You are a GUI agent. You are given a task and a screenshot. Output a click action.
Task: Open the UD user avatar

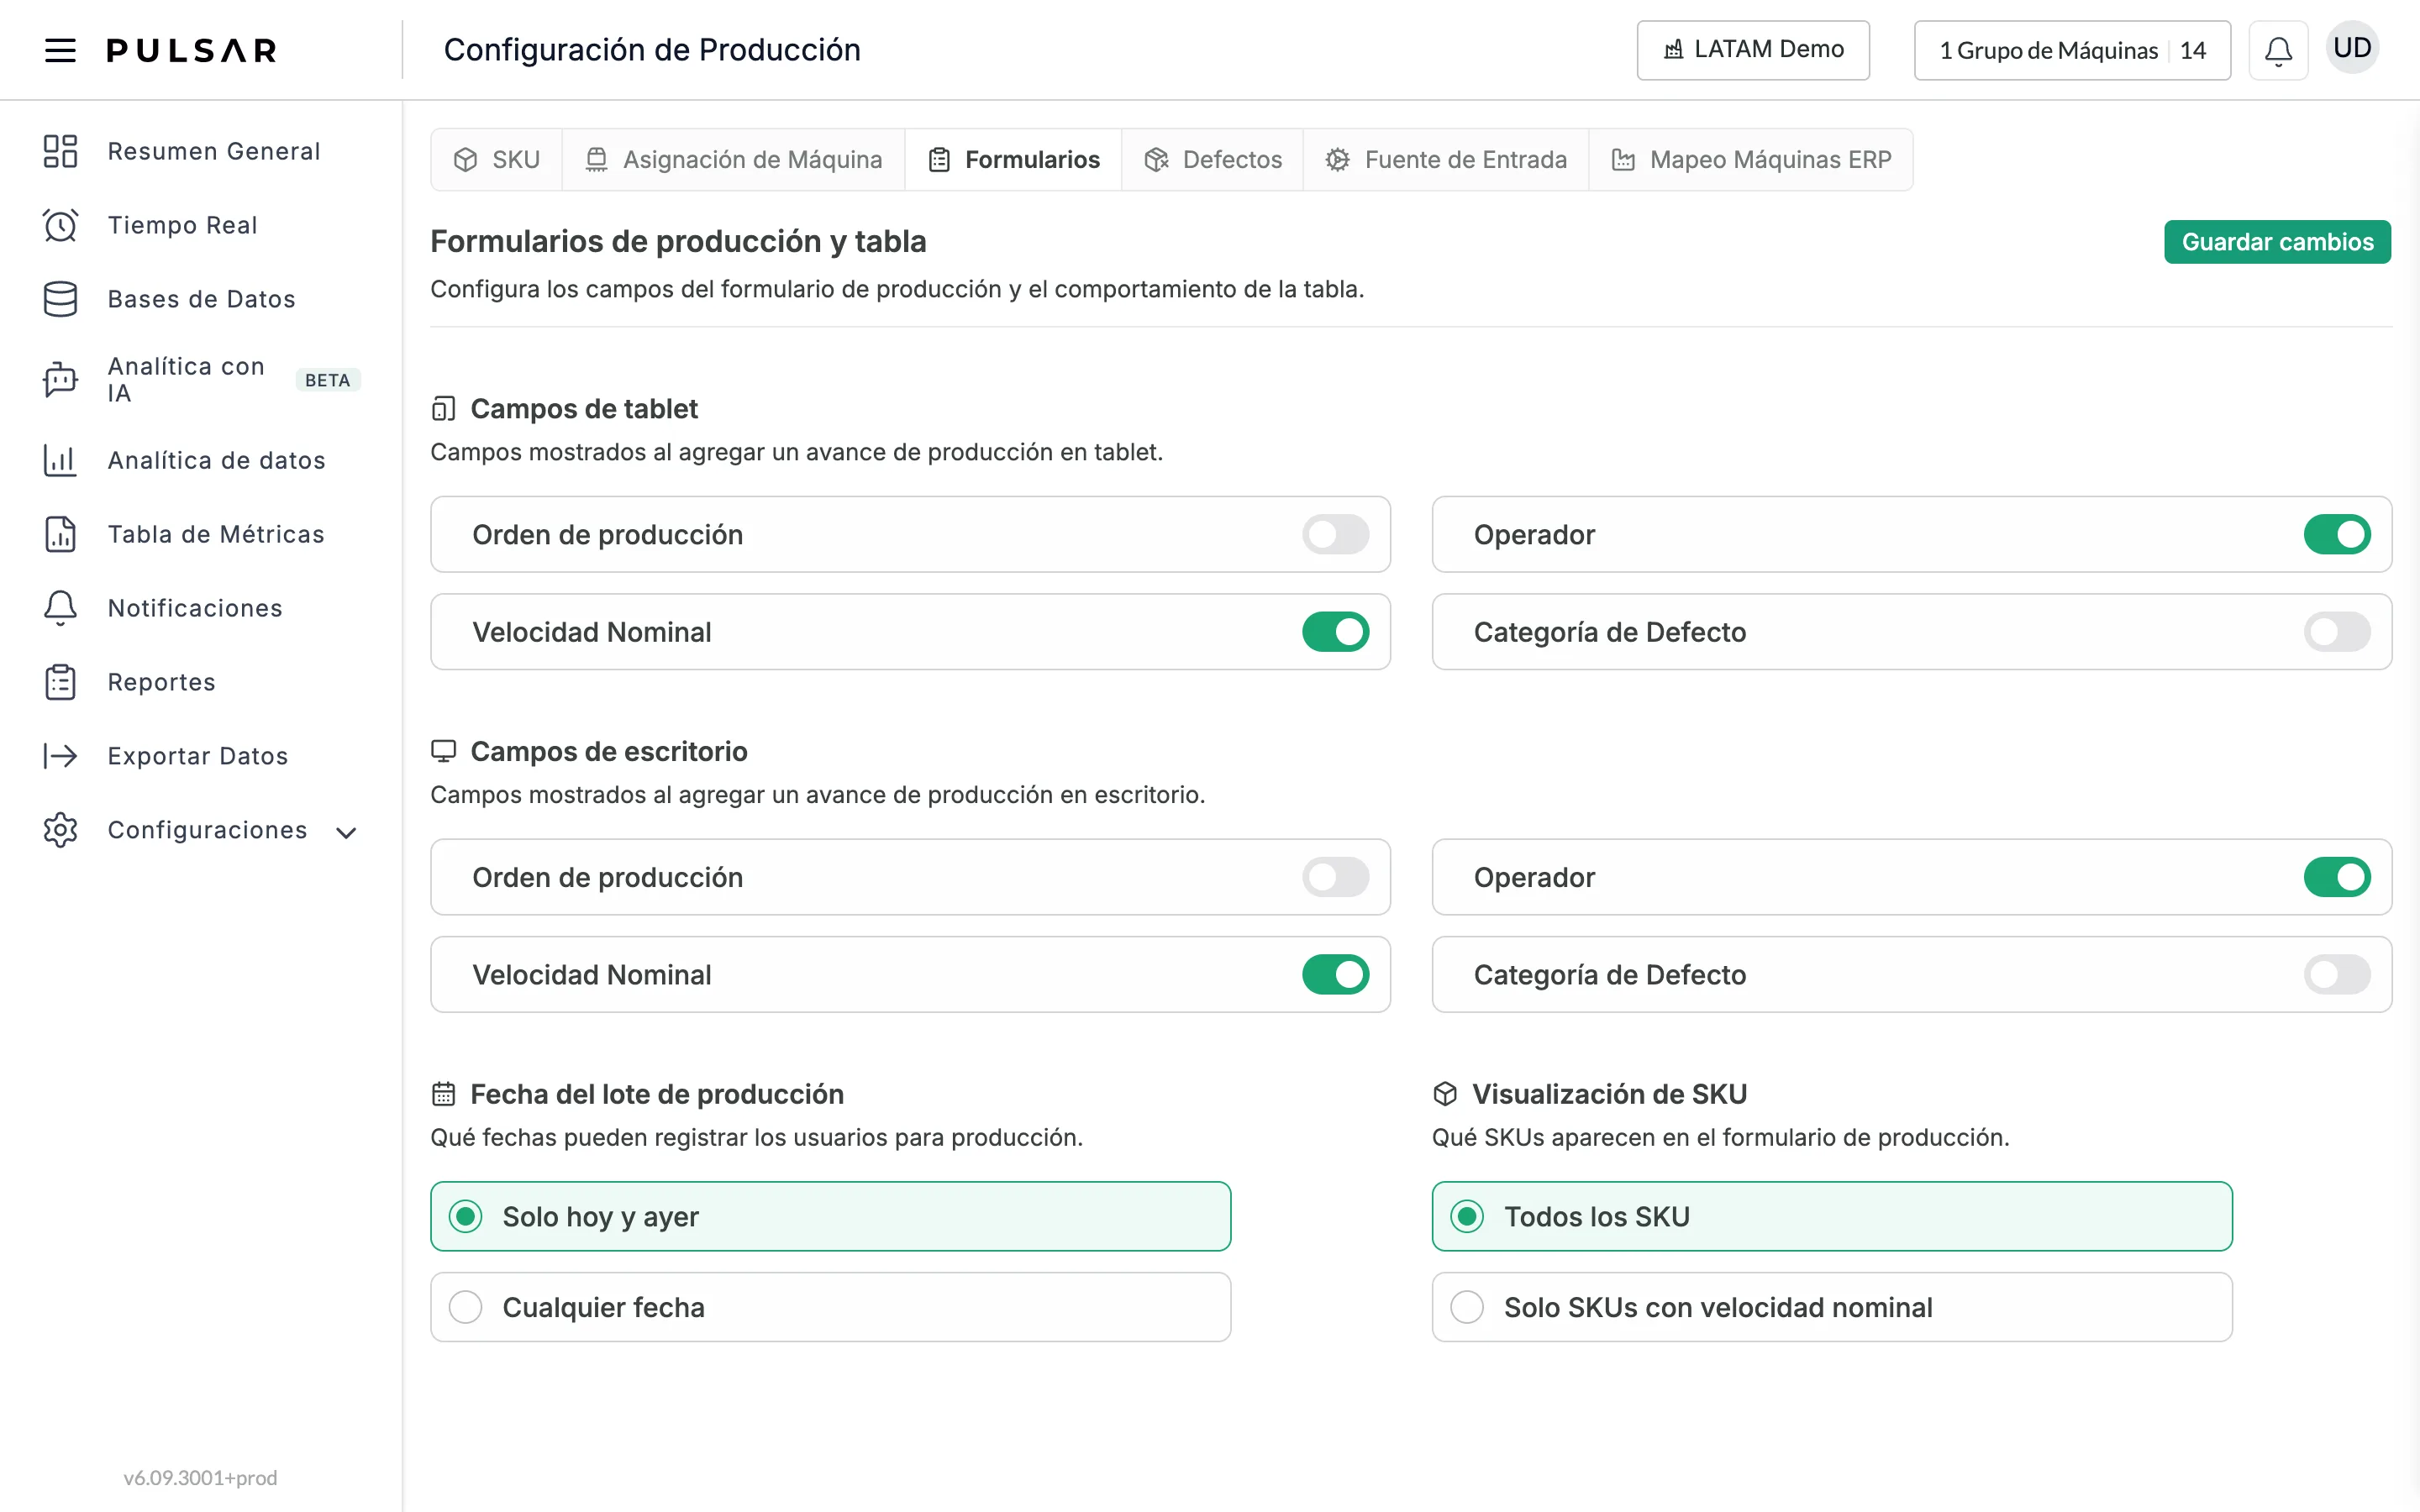coord(2352,48)
